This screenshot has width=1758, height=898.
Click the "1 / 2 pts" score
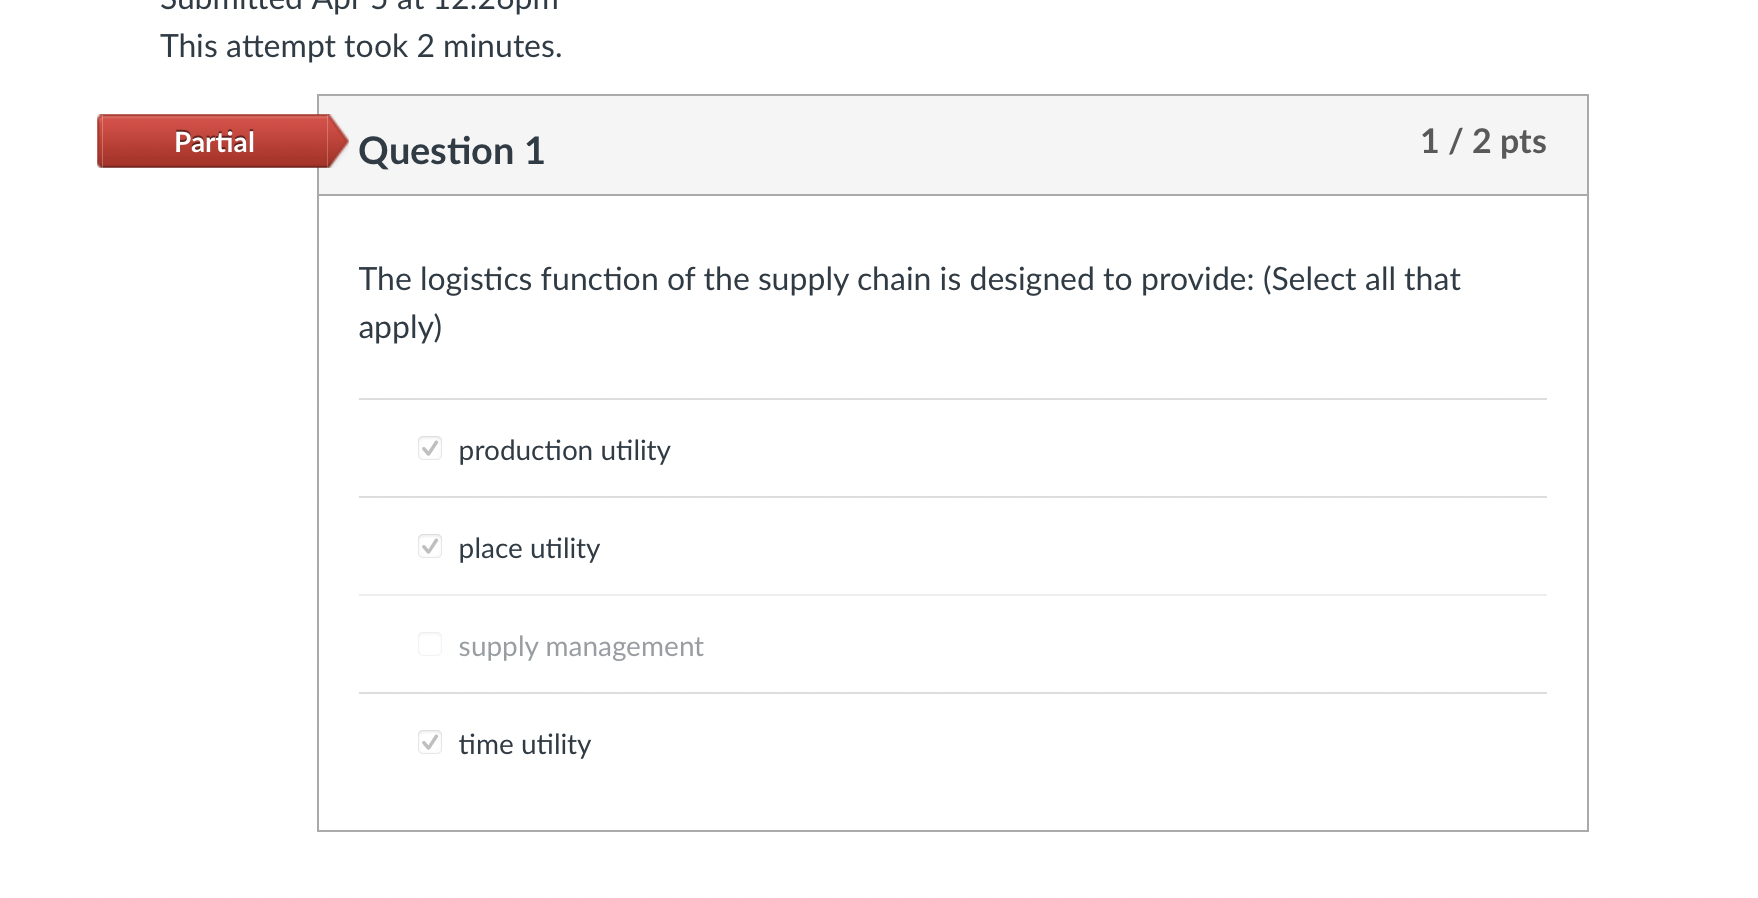[x=1482, y=142]
